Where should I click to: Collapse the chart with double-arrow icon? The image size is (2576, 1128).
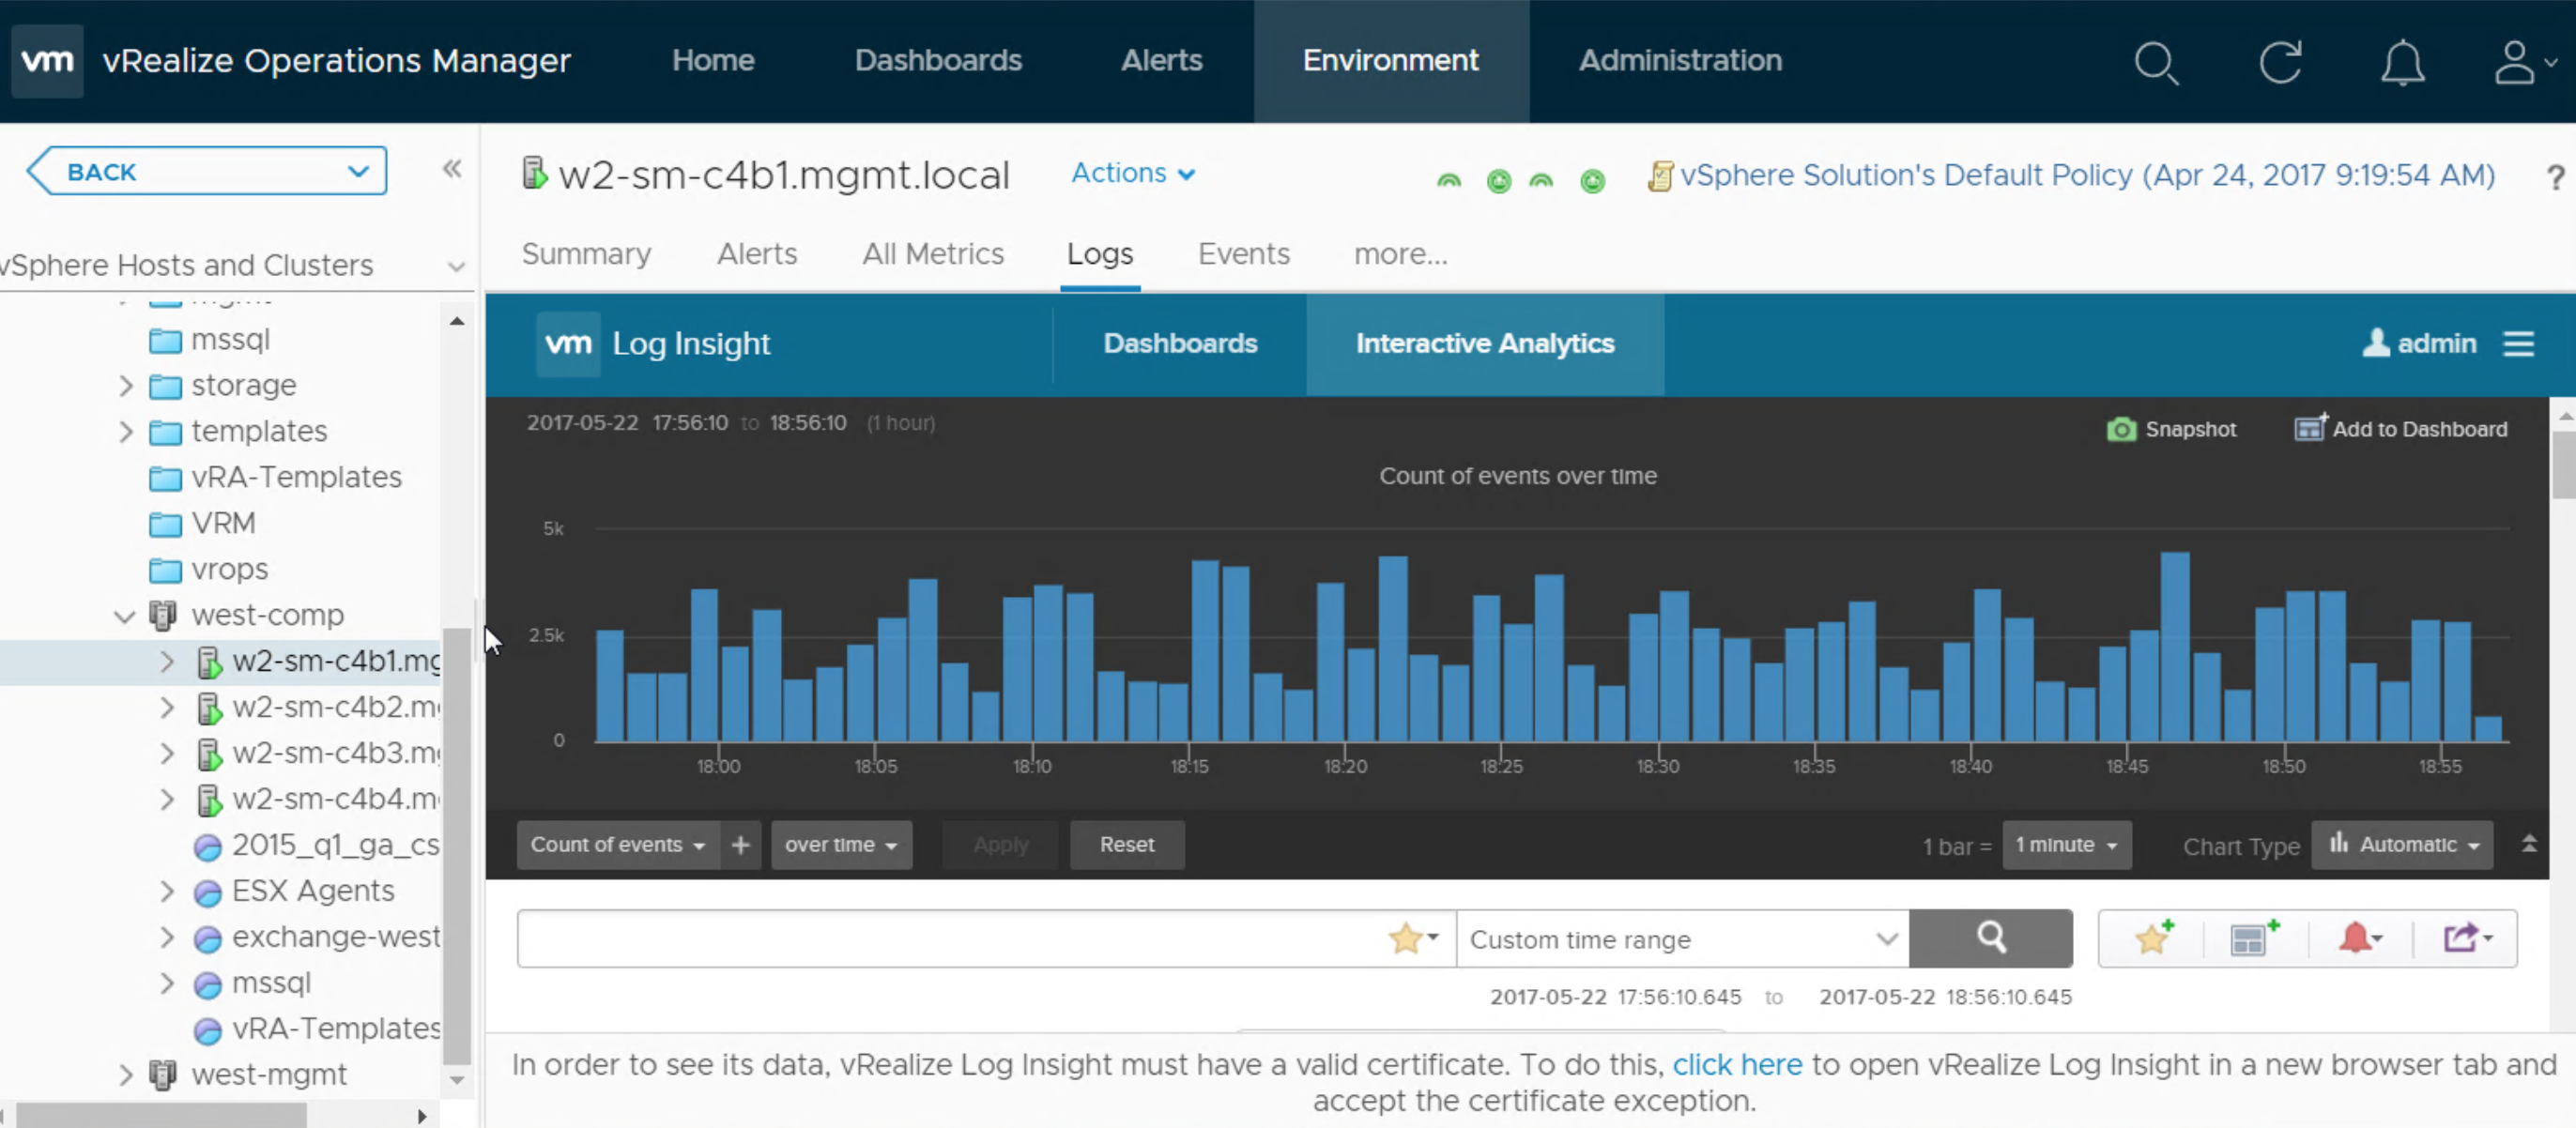[2529, 844]
